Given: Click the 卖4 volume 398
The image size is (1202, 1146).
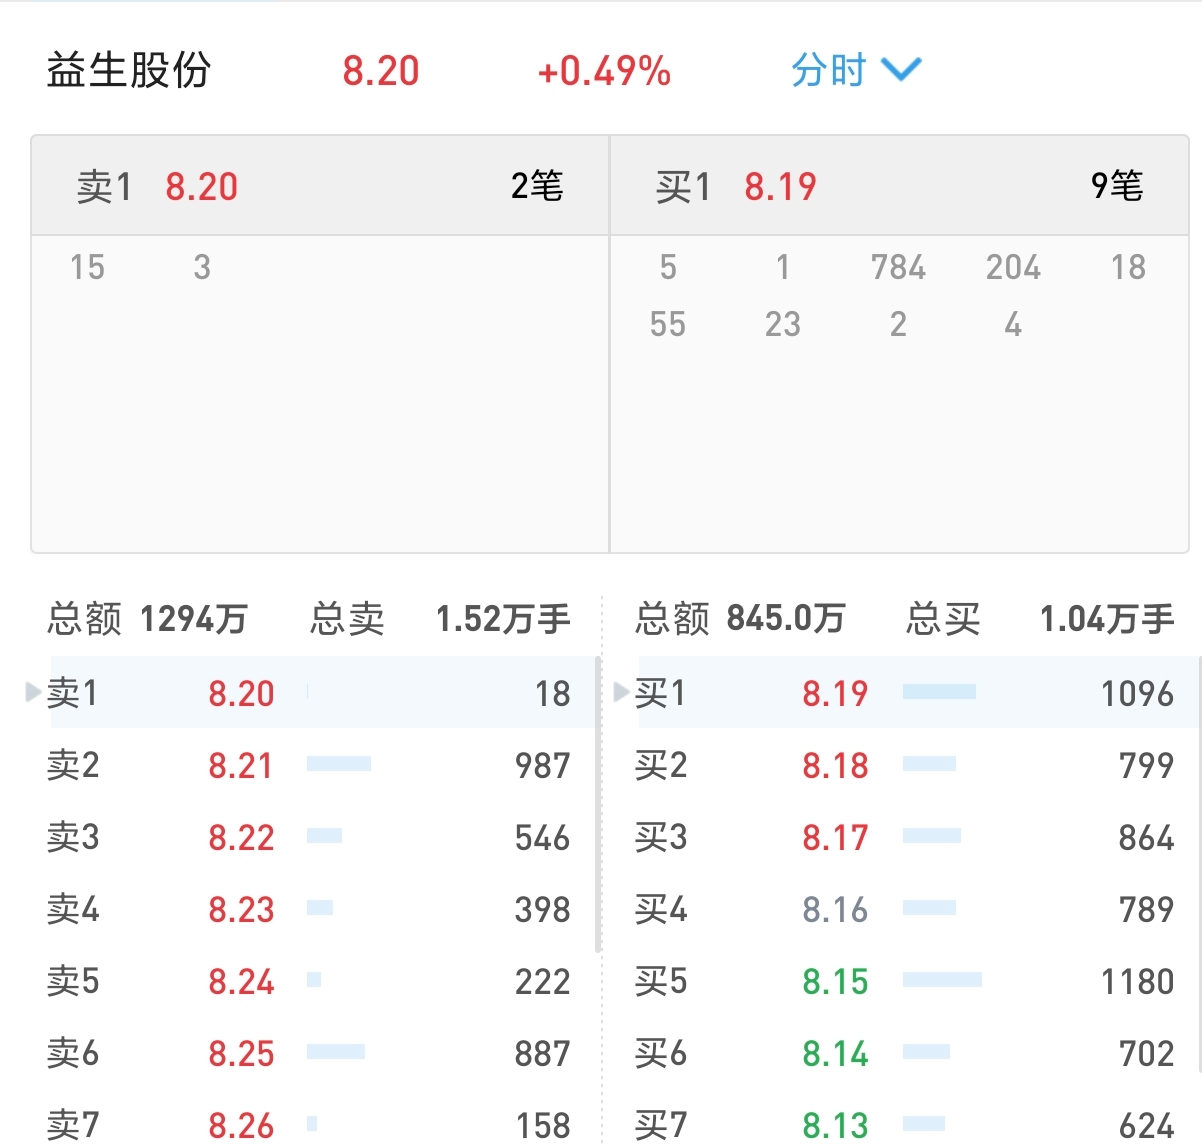Looking at the screenshot, I should click(542, 909).
